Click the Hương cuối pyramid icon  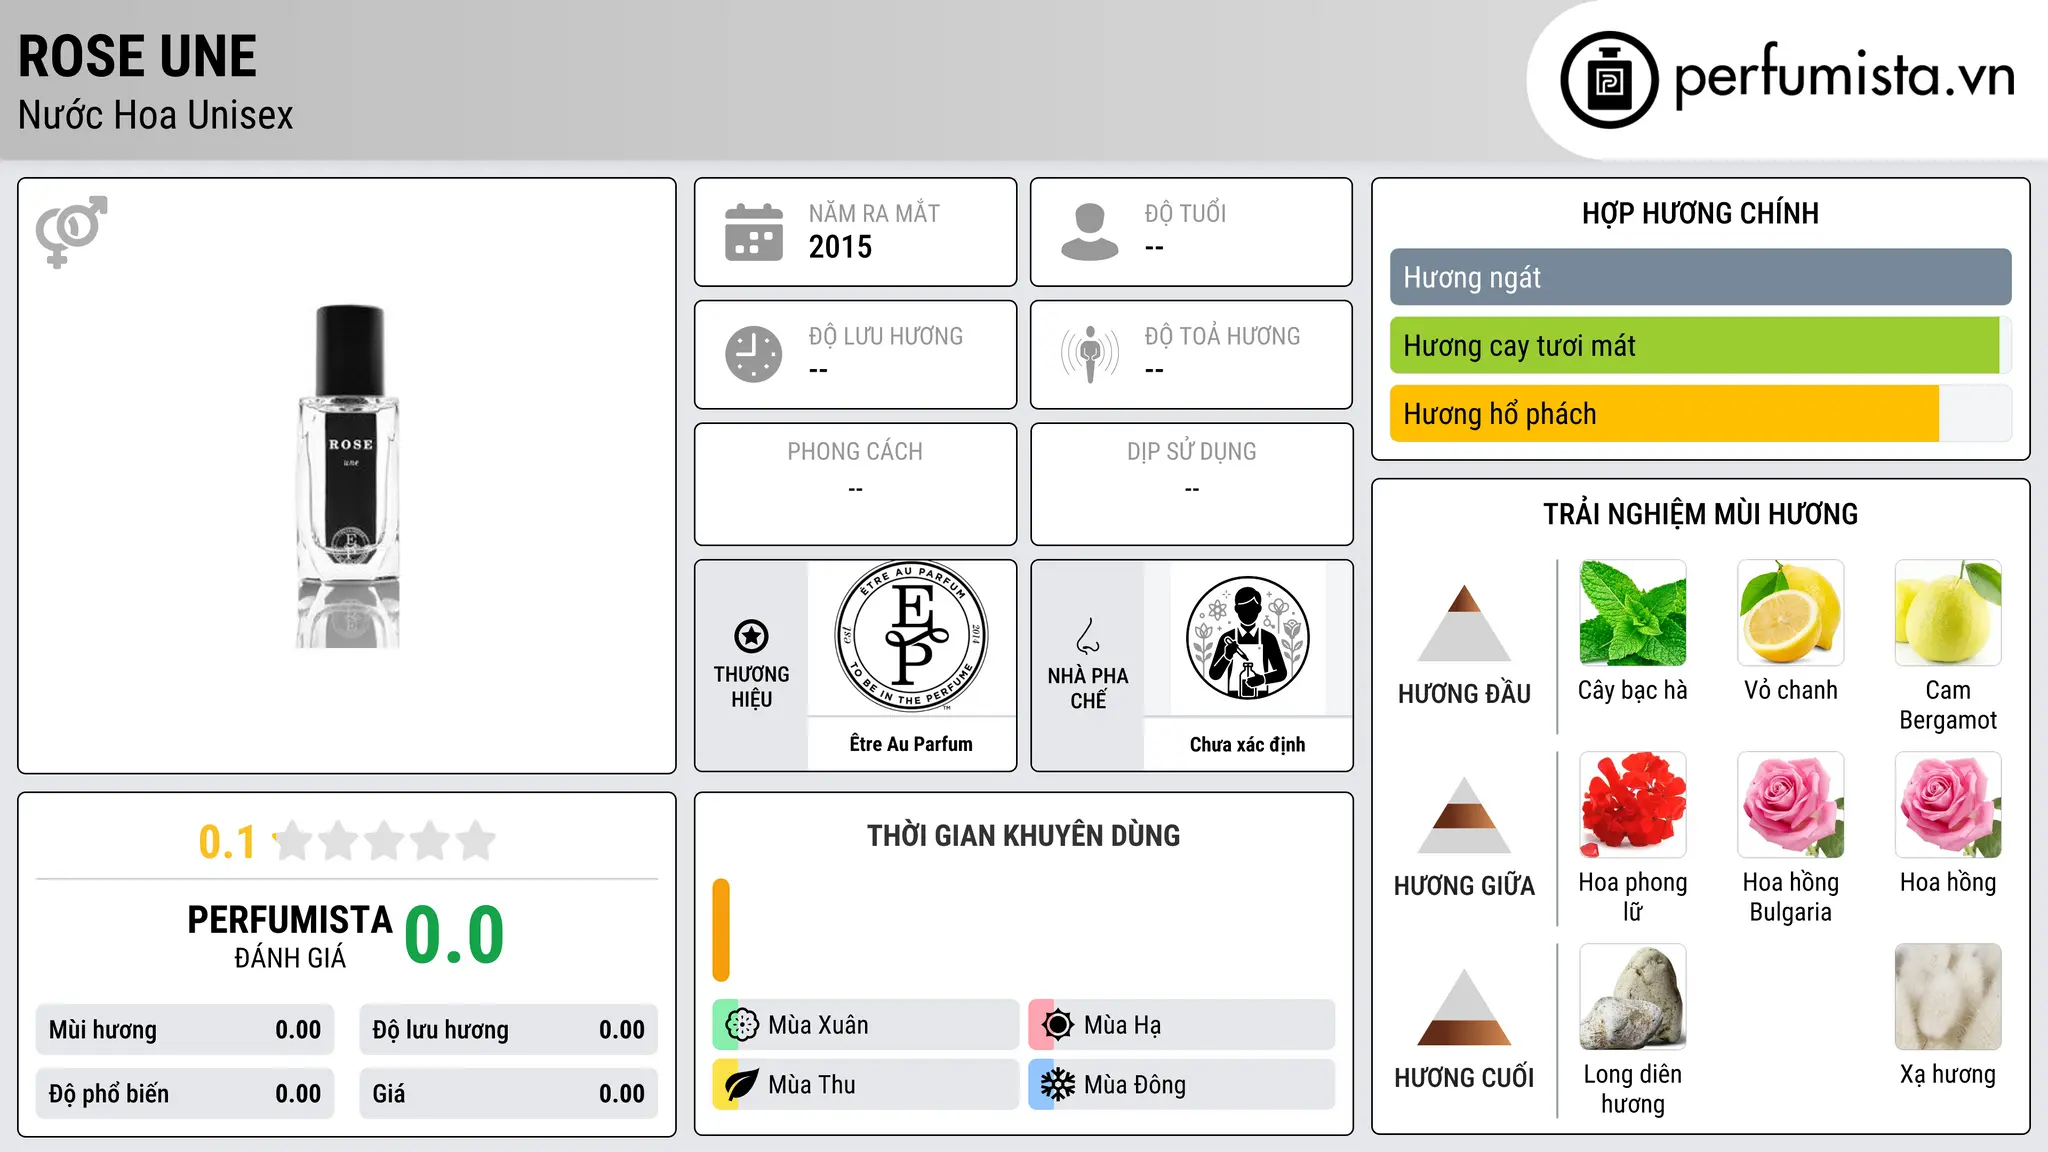(1464, 1007)
